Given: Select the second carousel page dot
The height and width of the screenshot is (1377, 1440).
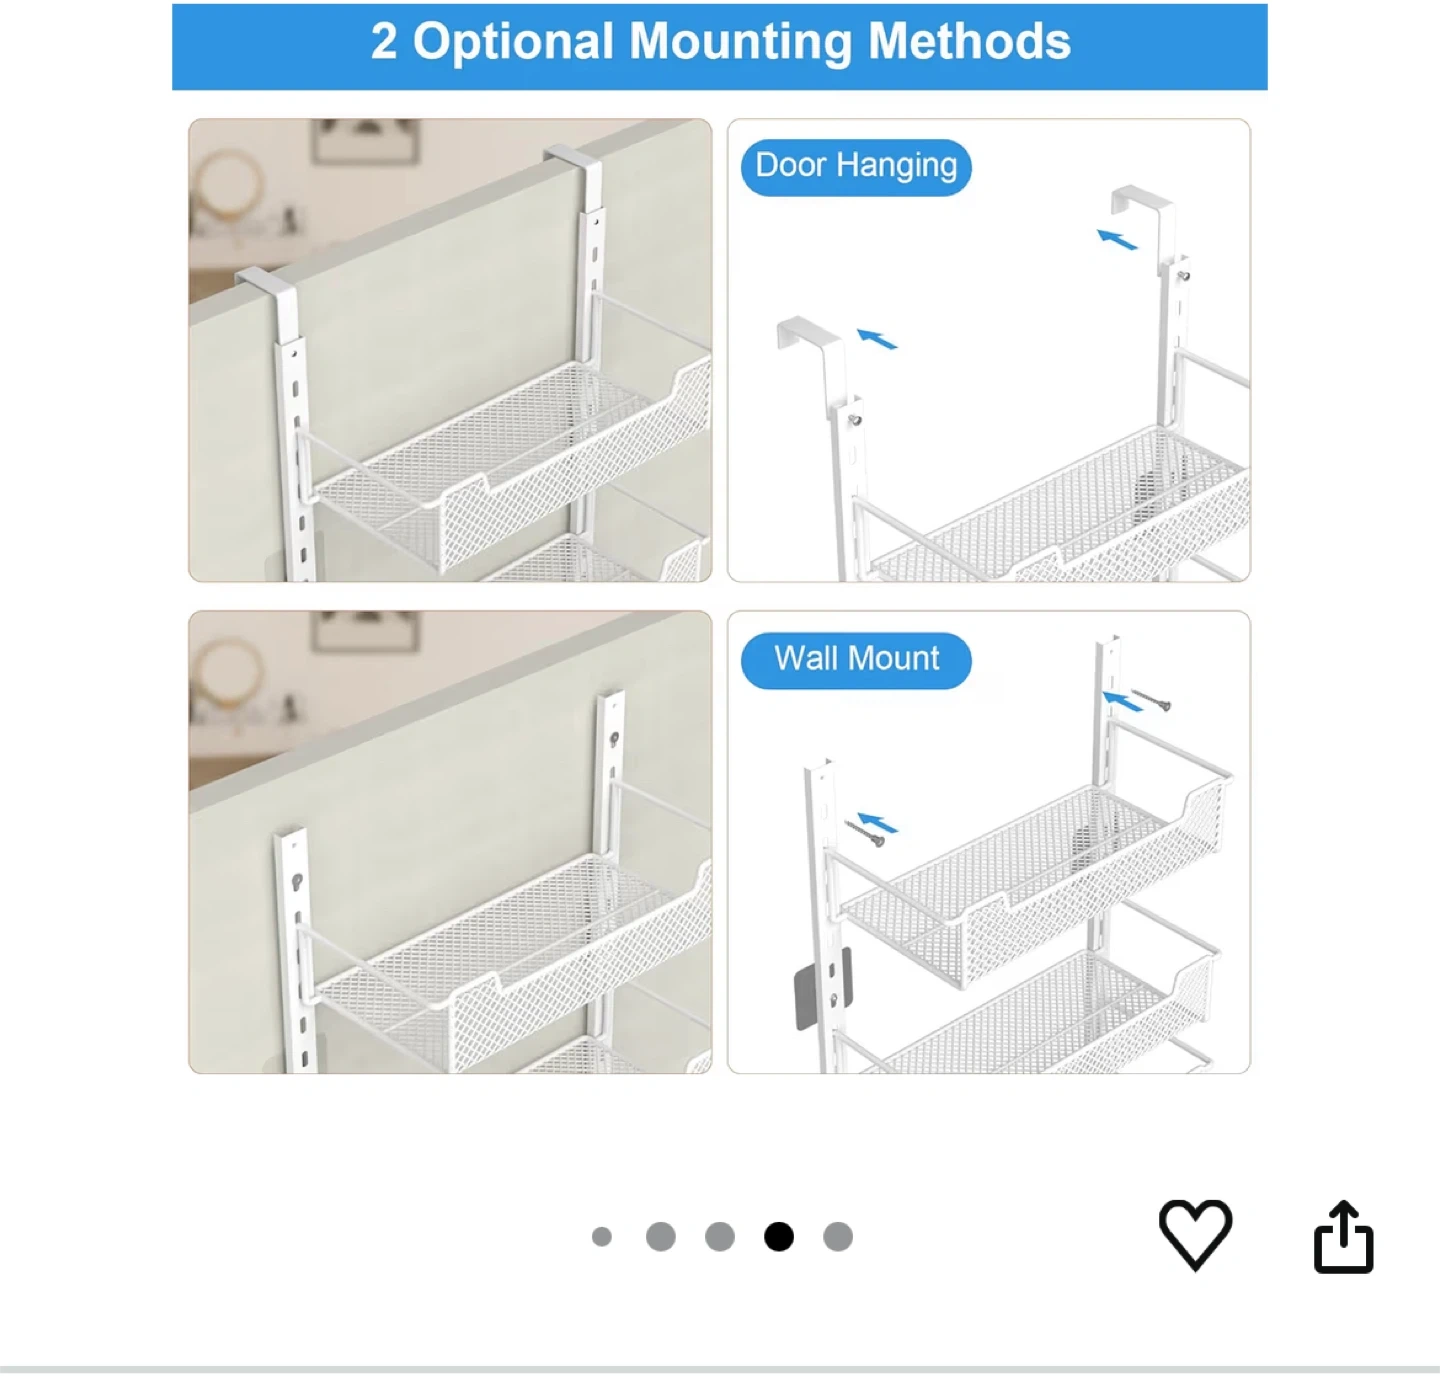Looking at the screenshot, I should [661, 1237].
